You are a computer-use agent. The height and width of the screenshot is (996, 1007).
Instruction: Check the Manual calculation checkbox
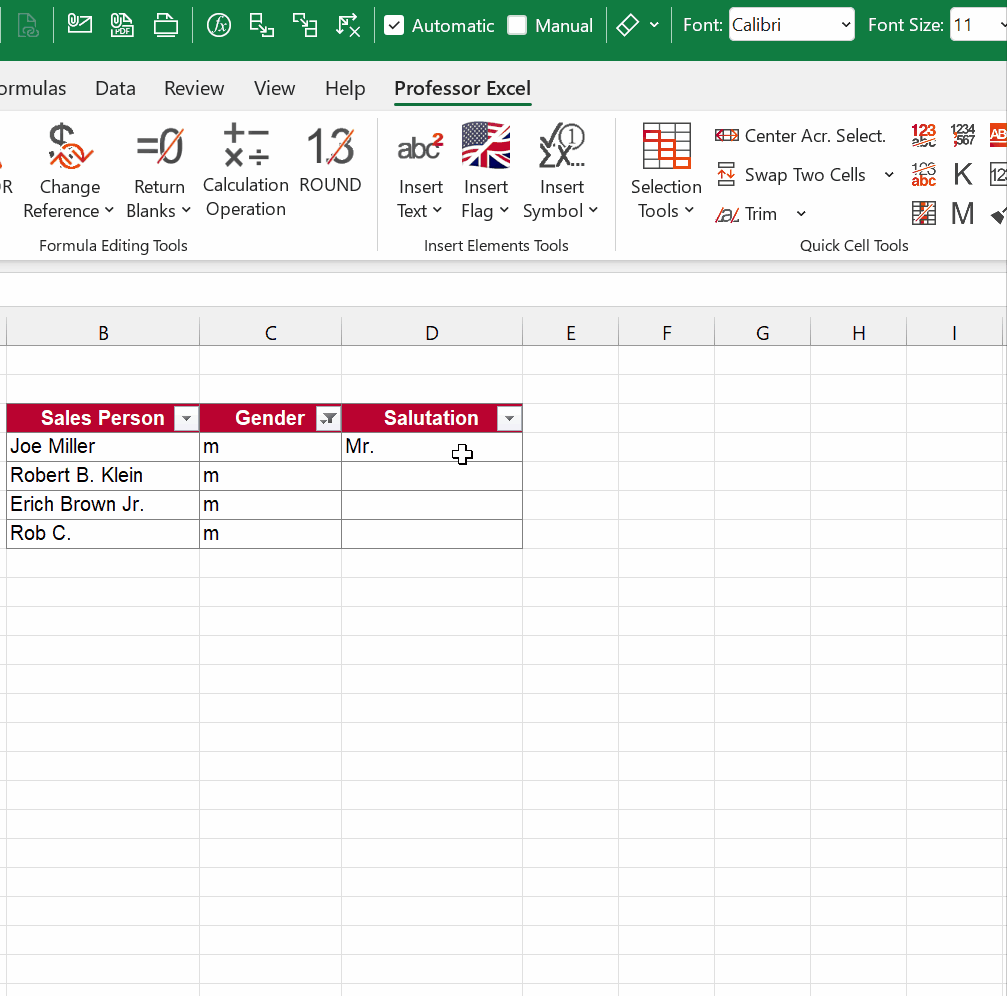click(517, 25)
